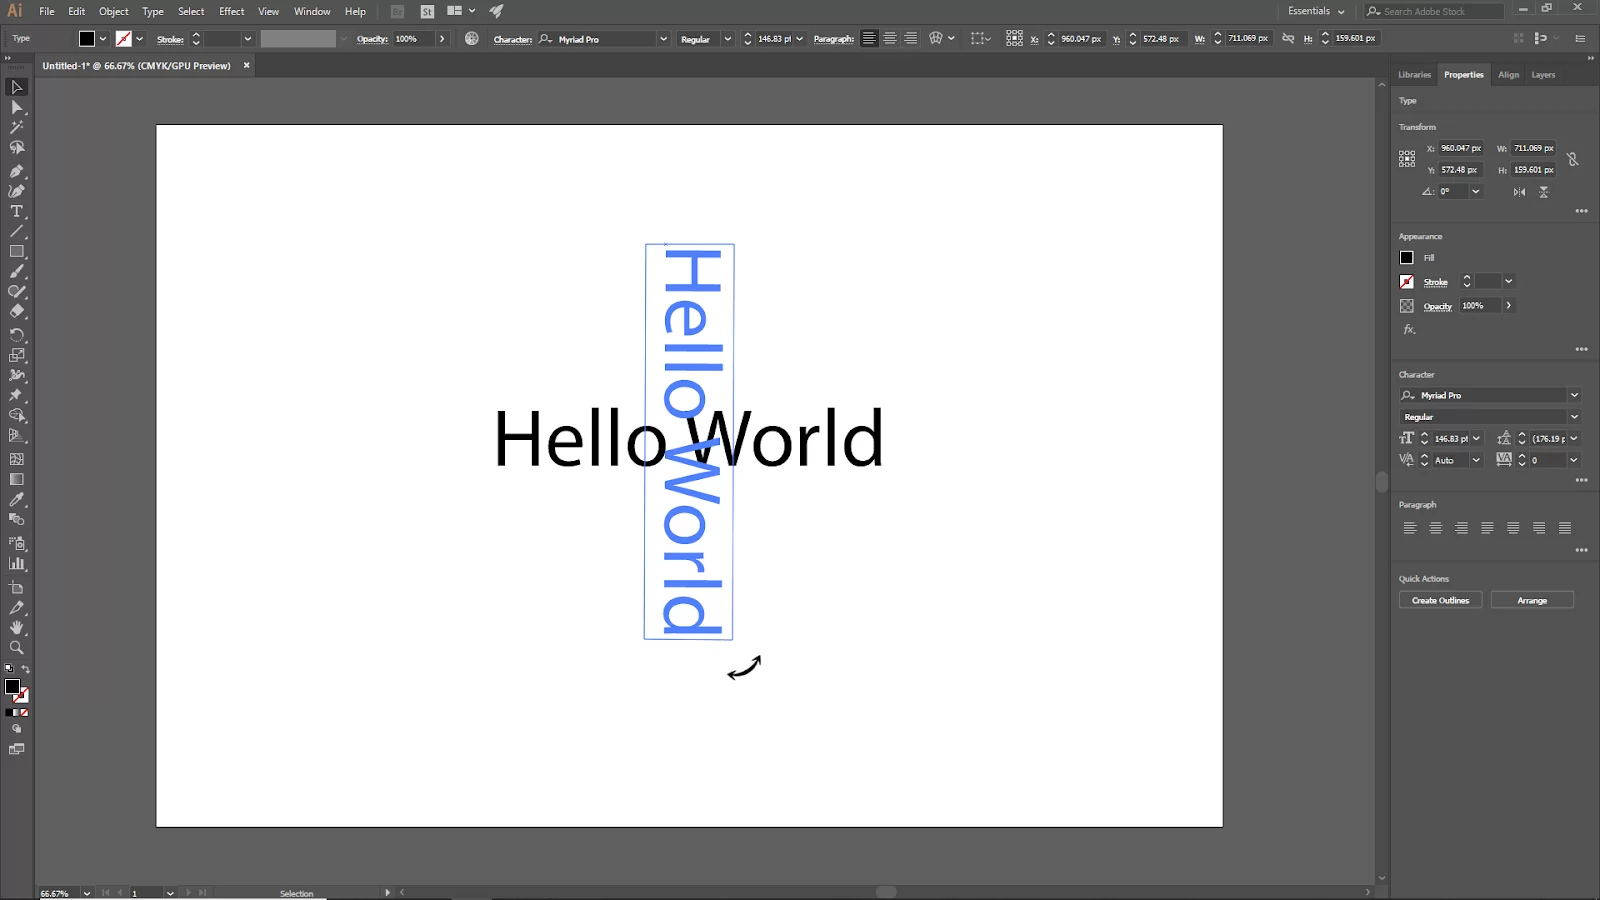Viewport: 1600px width, 900px height.
Task: Enable align right in control bar Paragraph
Action: 911,38
